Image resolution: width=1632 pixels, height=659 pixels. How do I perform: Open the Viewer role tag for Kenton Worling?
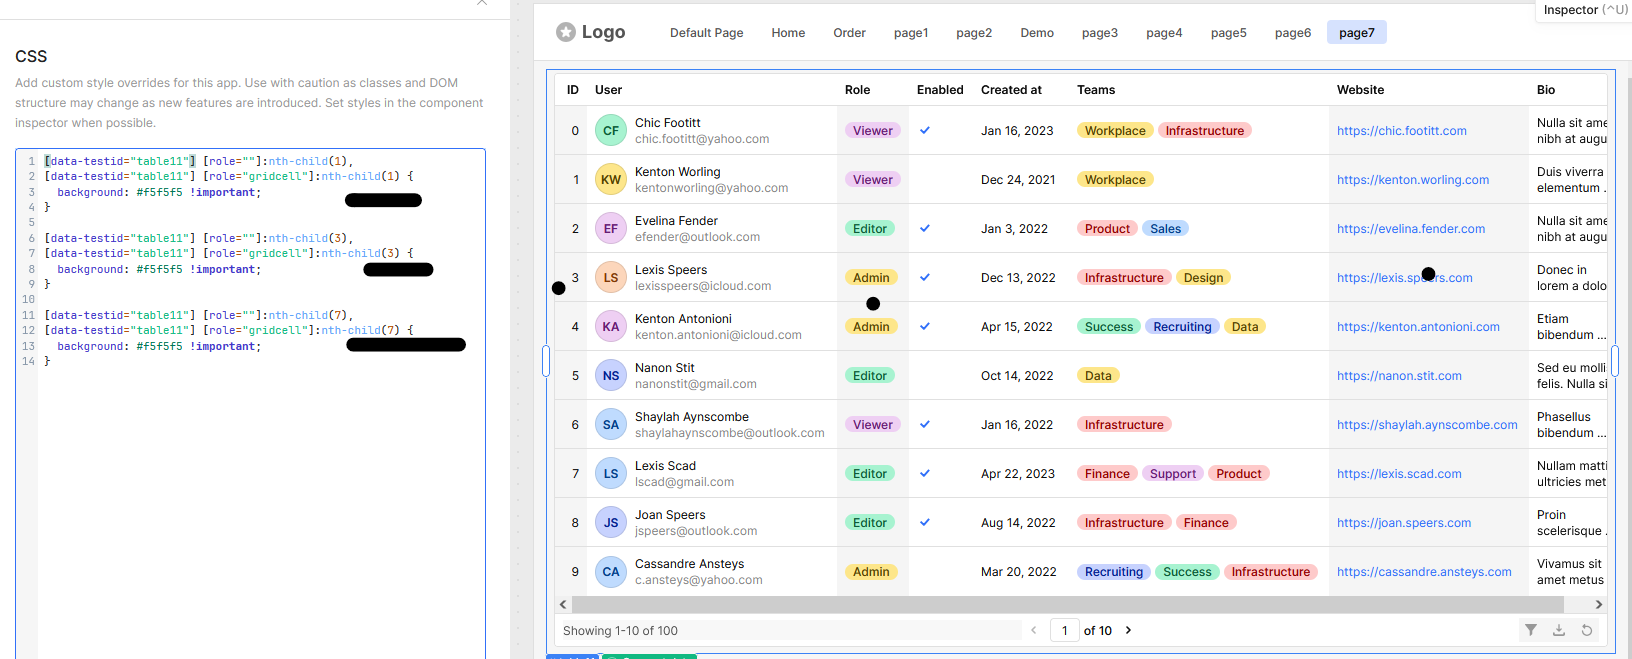[872, 180]
